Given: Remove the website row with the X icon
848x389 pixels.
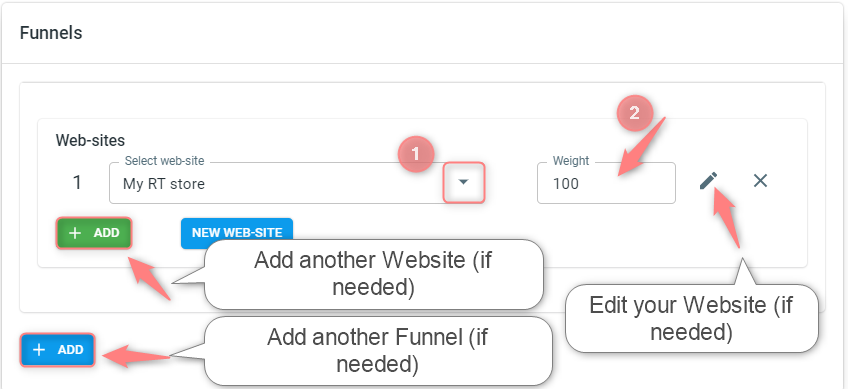Looking at the screenshot, I should tap(760, 181).
